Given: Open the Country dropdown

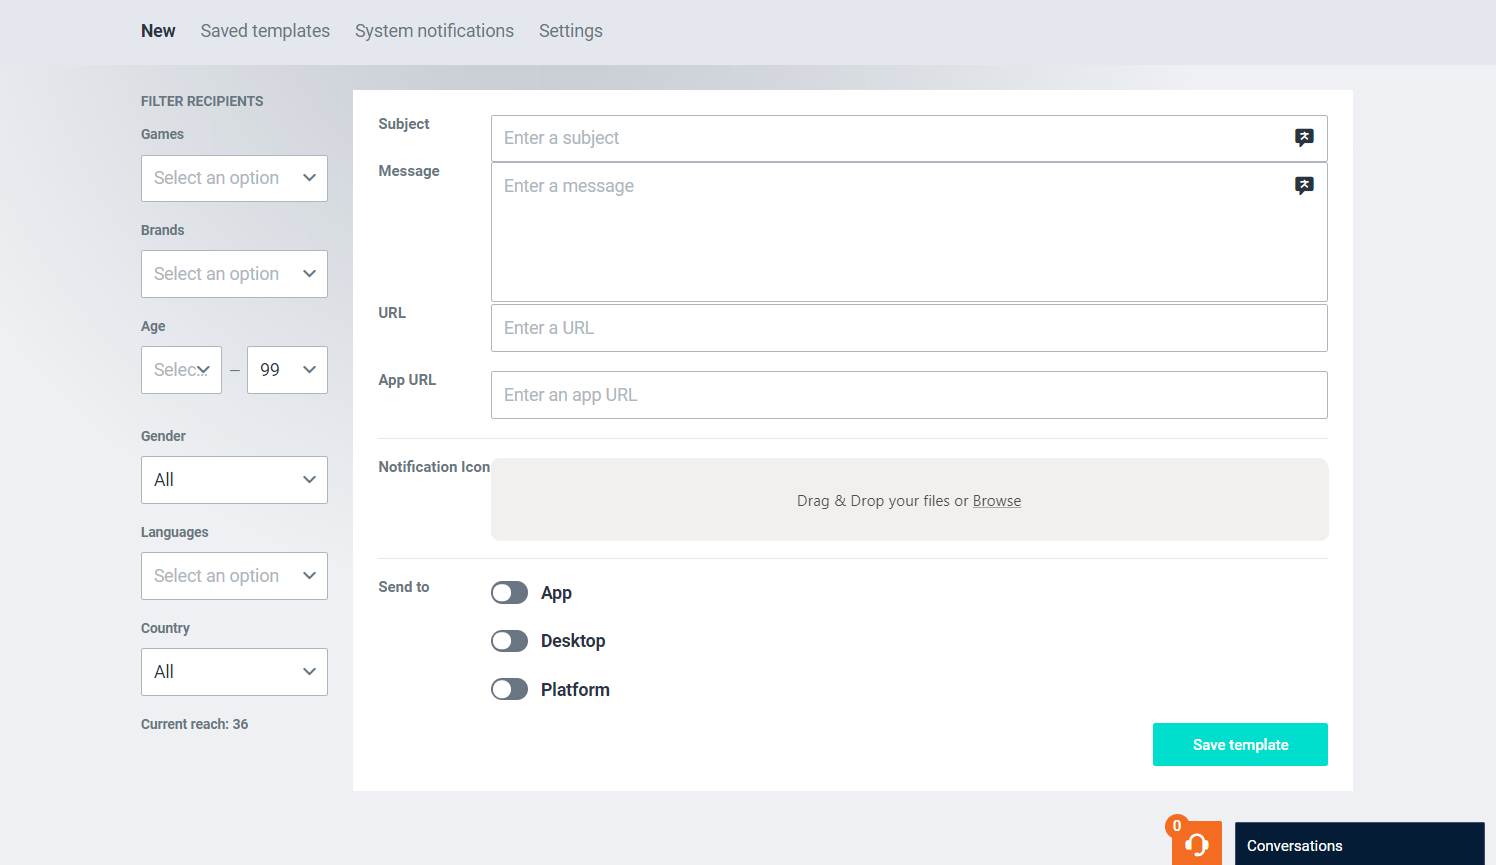Looking at the screenshot, I should click(x=234, y=672).
